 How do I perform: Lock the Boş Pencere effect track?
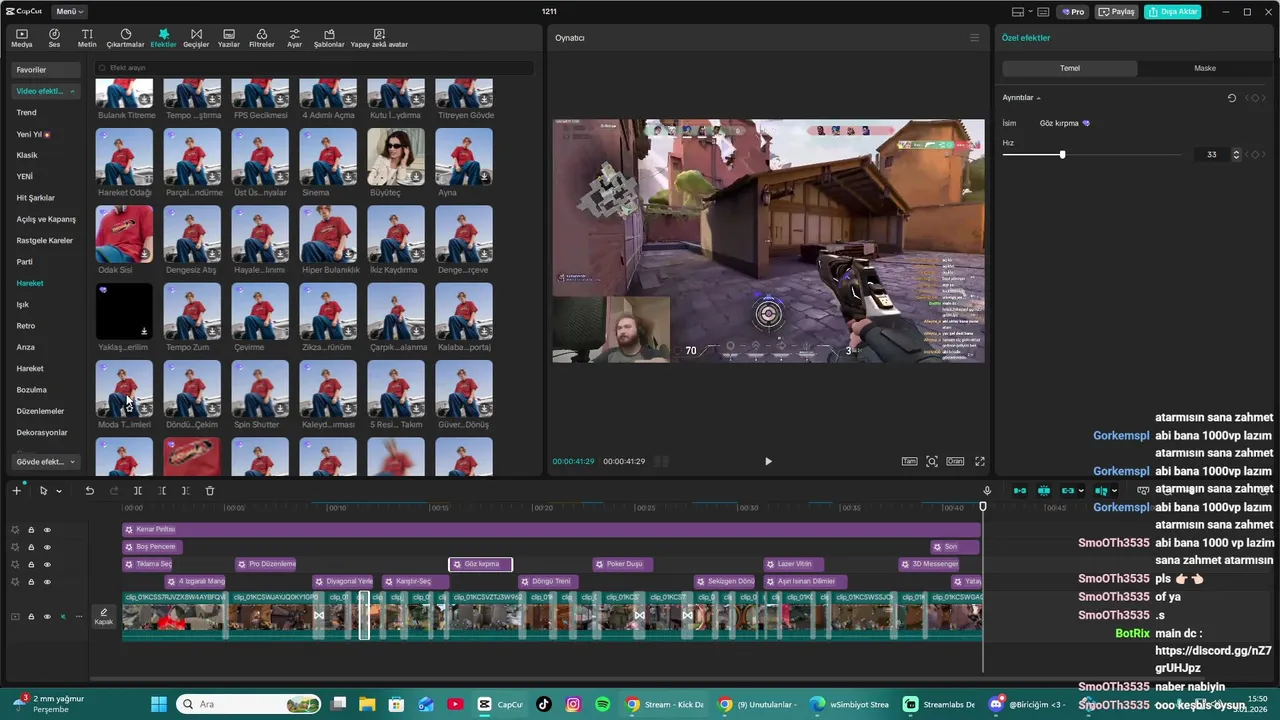[x=31, y=547]
